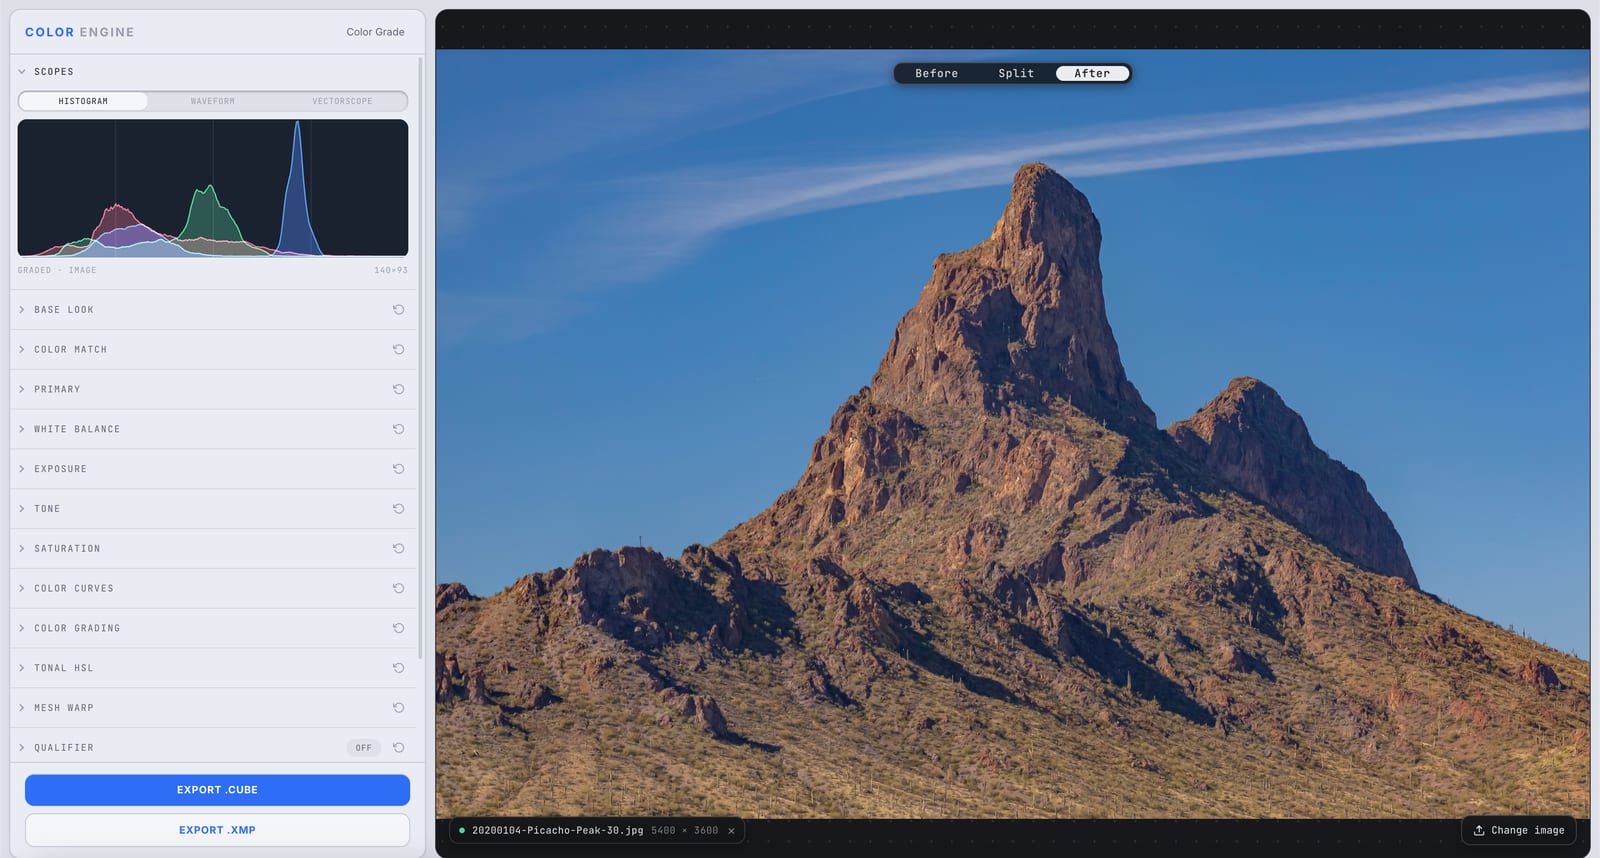The height and width of the screenshot is (858, 1600).
Task: Reset the Color Grading section
Action: tap(398, 628)
